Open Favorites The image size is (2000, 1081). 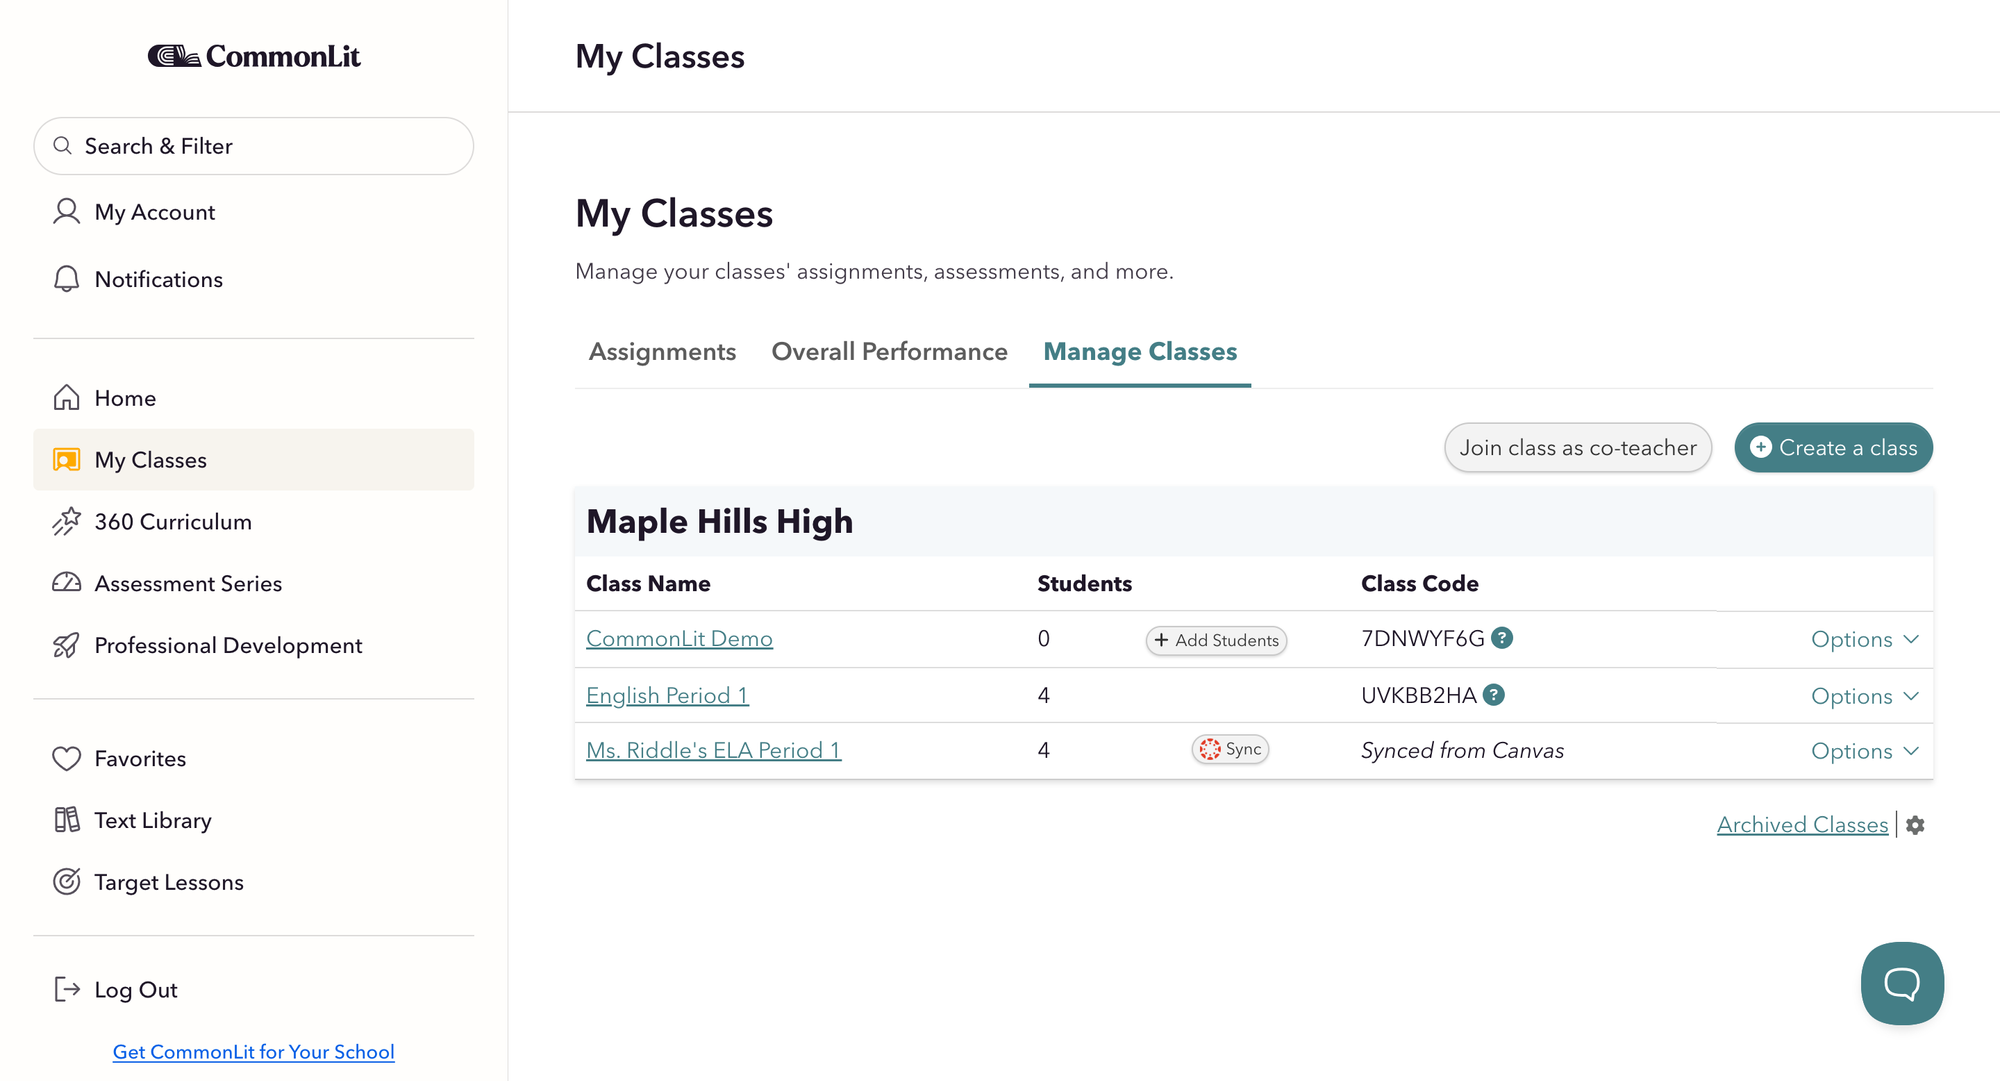coord(140,759)
